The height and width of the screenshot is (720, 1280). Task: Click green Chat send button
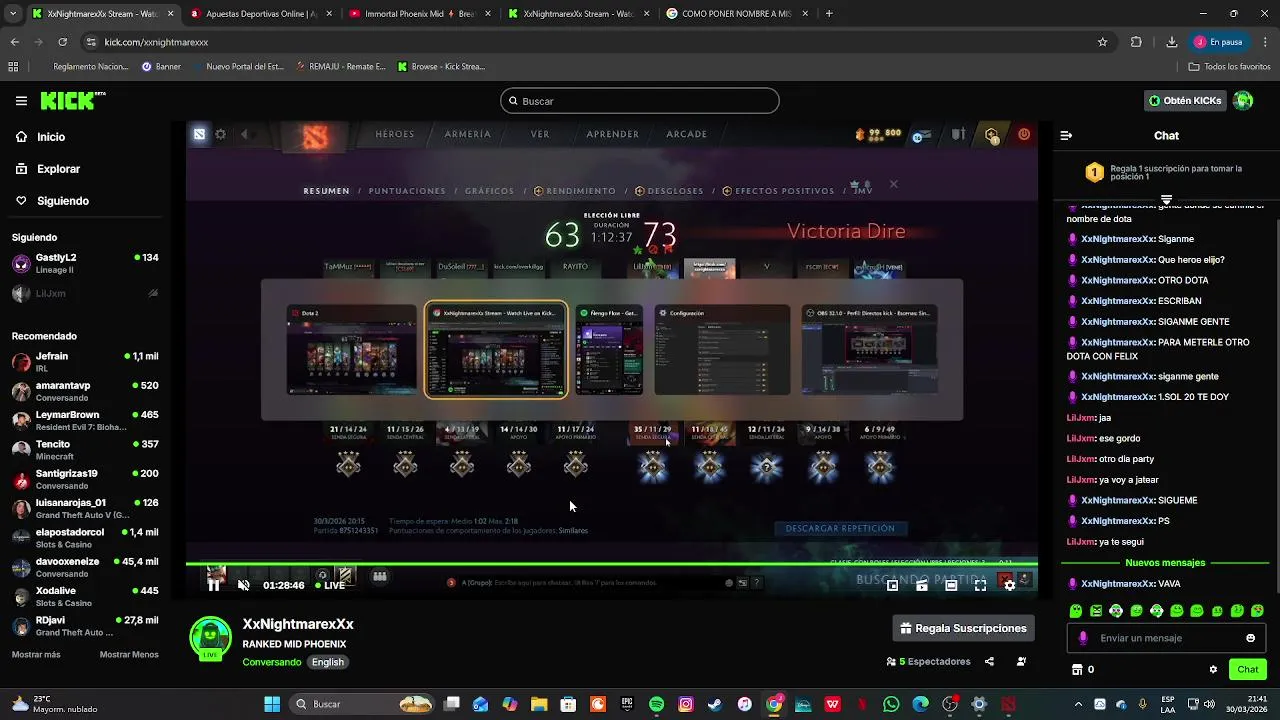pos(1247,669)
